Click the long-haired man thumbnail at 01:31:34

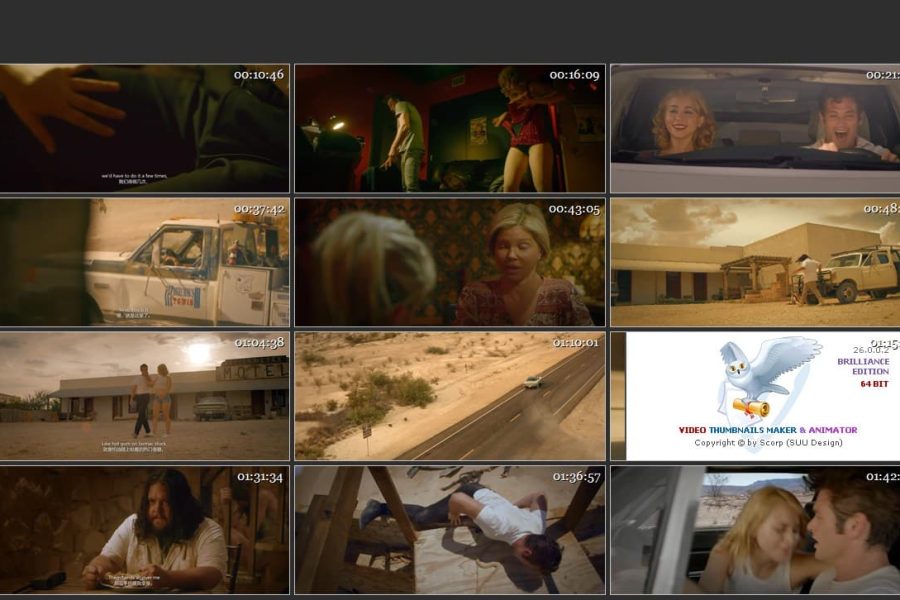click(x=145, y=530)
